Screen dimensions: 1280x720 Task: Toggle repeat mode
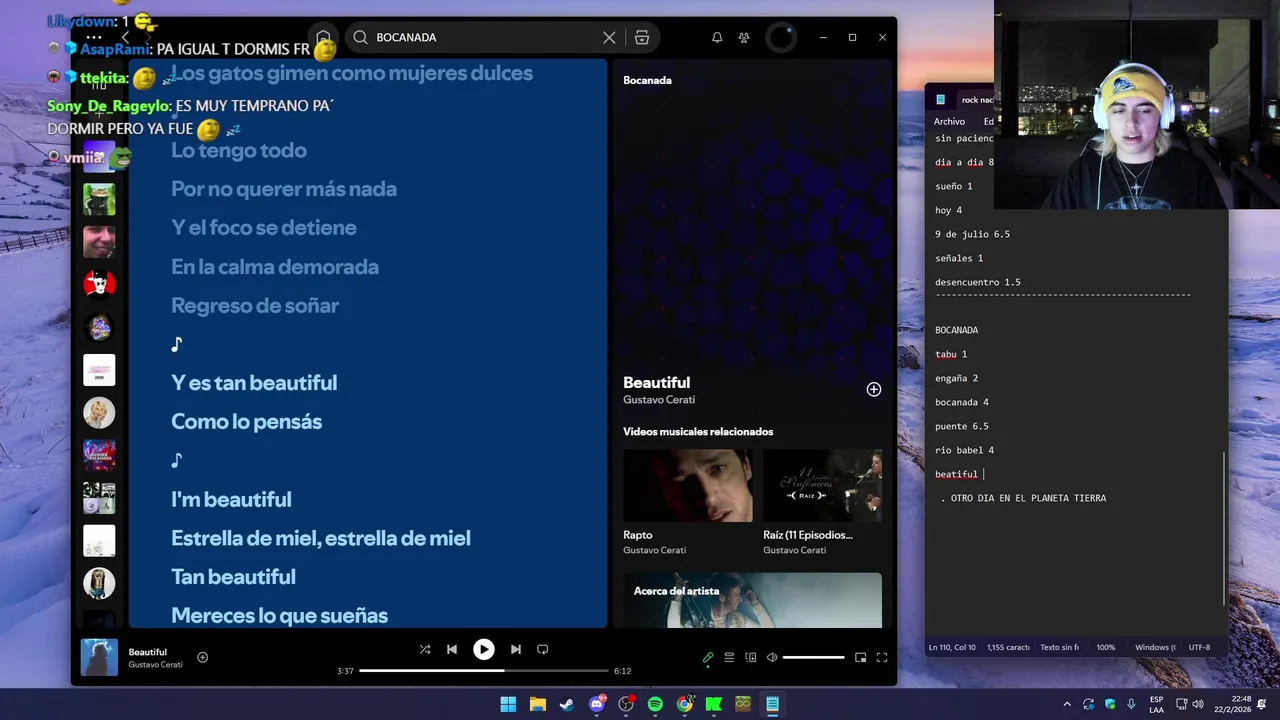[542, 649]
